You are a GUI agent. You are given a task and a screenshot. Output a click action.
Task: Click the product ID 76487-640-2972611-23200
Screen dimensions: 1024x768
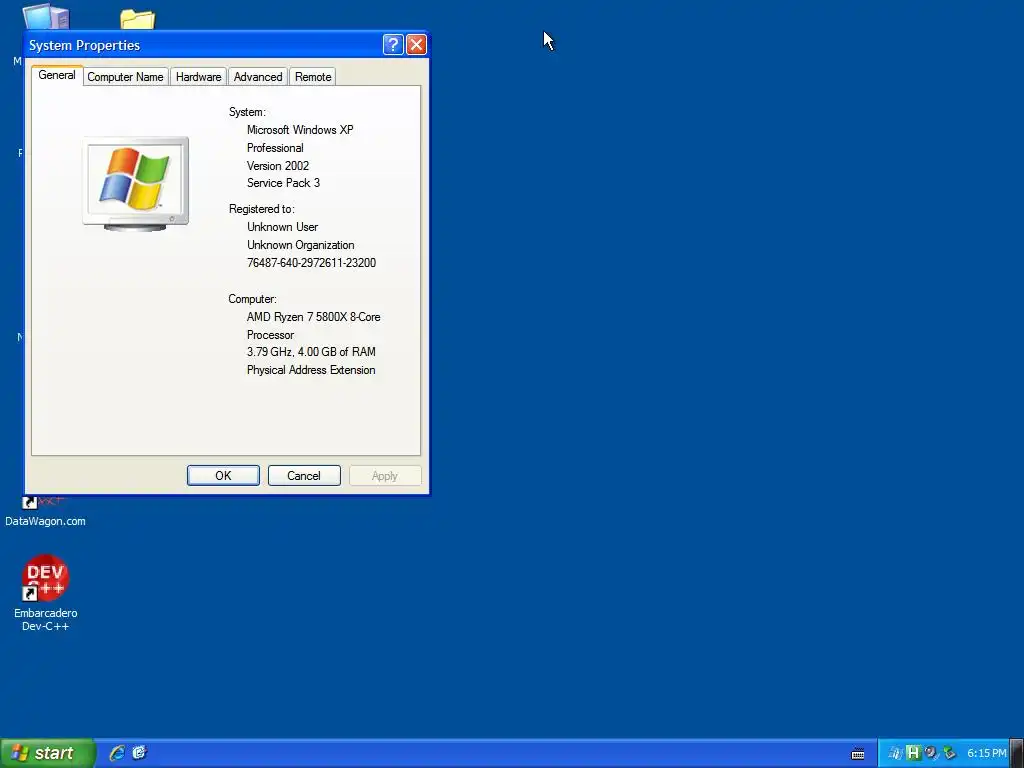tap(312, 263)
